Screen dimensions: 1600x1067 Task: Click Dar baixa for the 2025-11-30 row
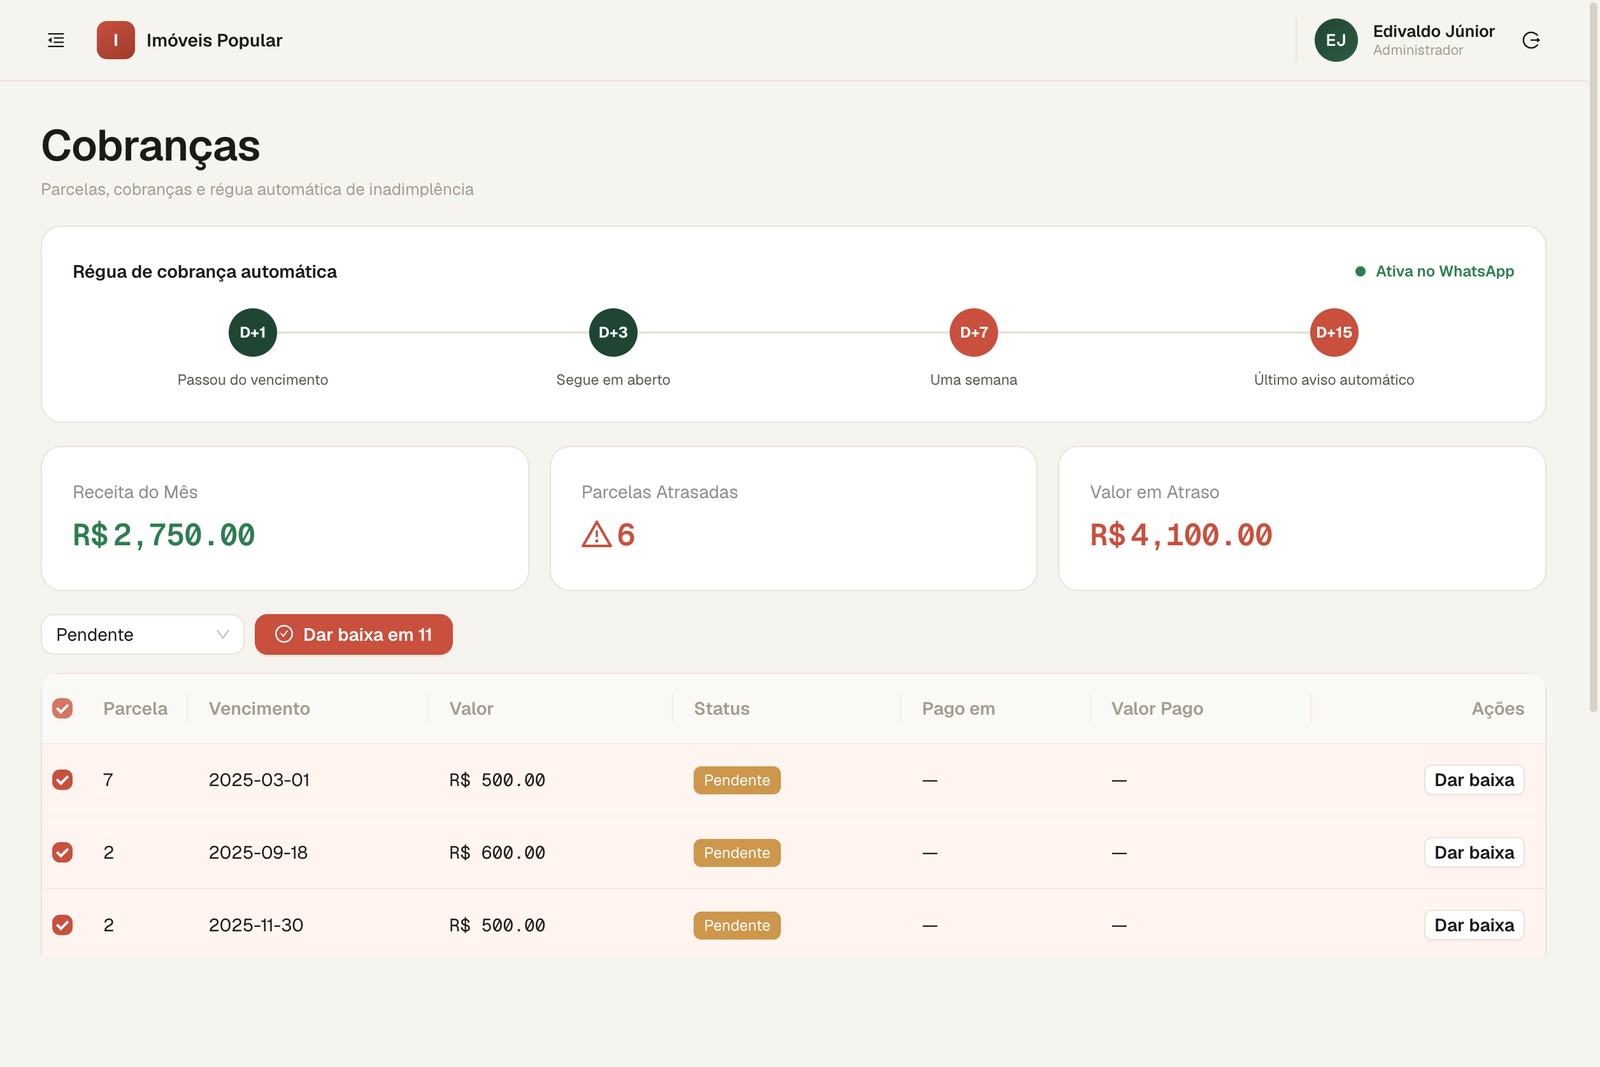pyautogui.click(x=1474, y=925)
